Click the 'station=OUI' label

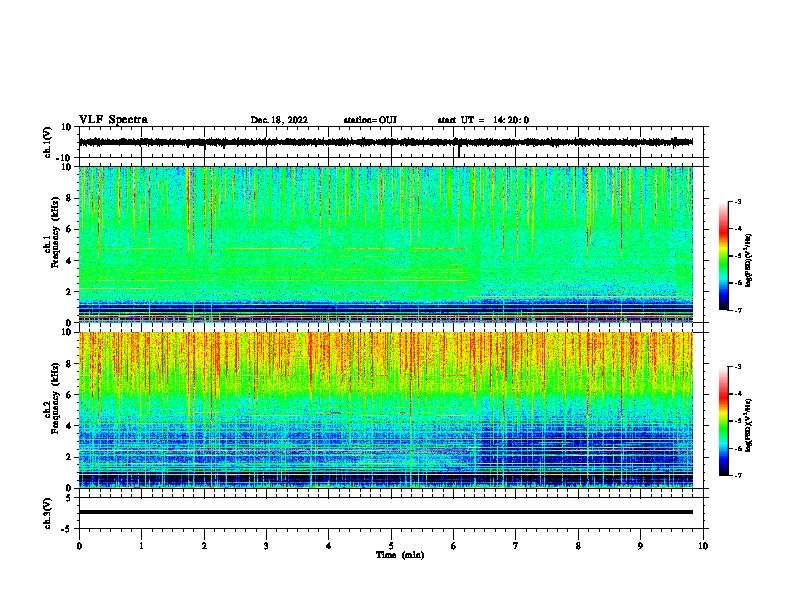click(370, 120)
